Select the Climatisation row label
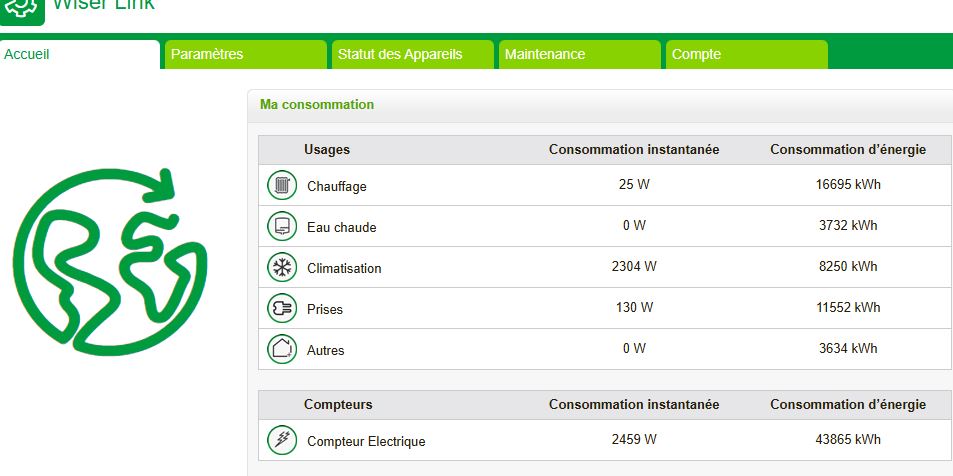Screen dimensions: 953x476 click(x=344, y=269)
